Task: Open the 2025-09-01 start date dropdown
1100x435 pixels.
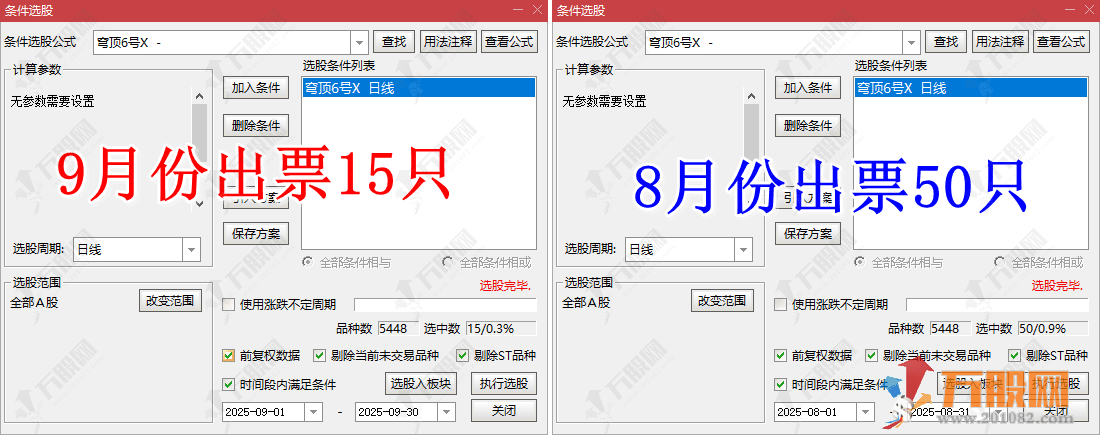Action: click(x=313, y=412)
